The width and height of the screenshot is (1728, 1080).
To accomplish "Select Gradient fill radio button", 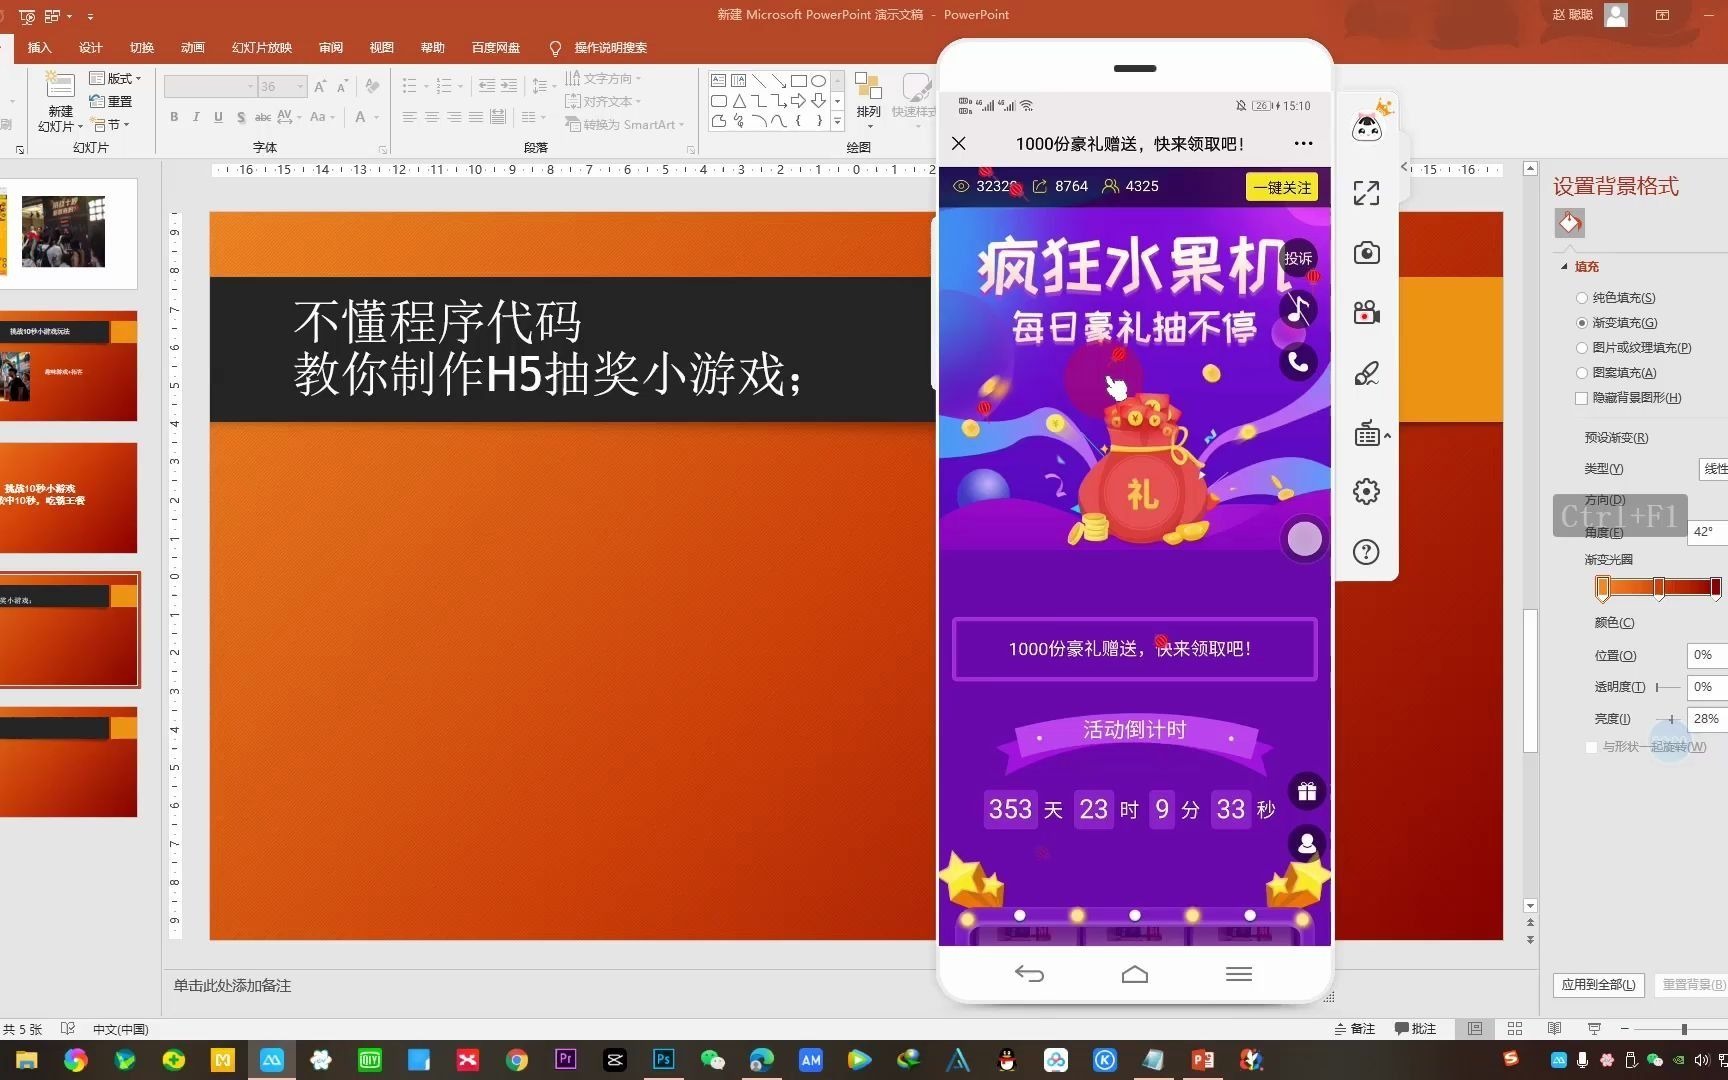I will click(1581, 323).
